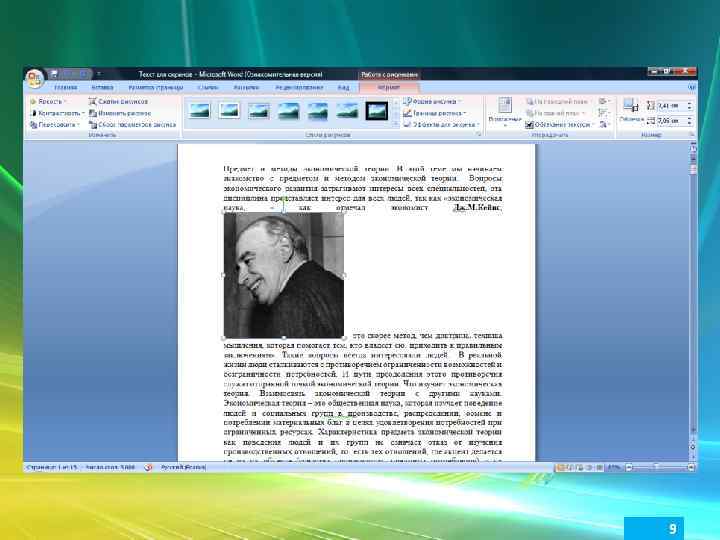Viewport: 720px width, 540px height.
Task: Click page count indicator in status bar
Action: pyautogui.click(x=51, y=467)
